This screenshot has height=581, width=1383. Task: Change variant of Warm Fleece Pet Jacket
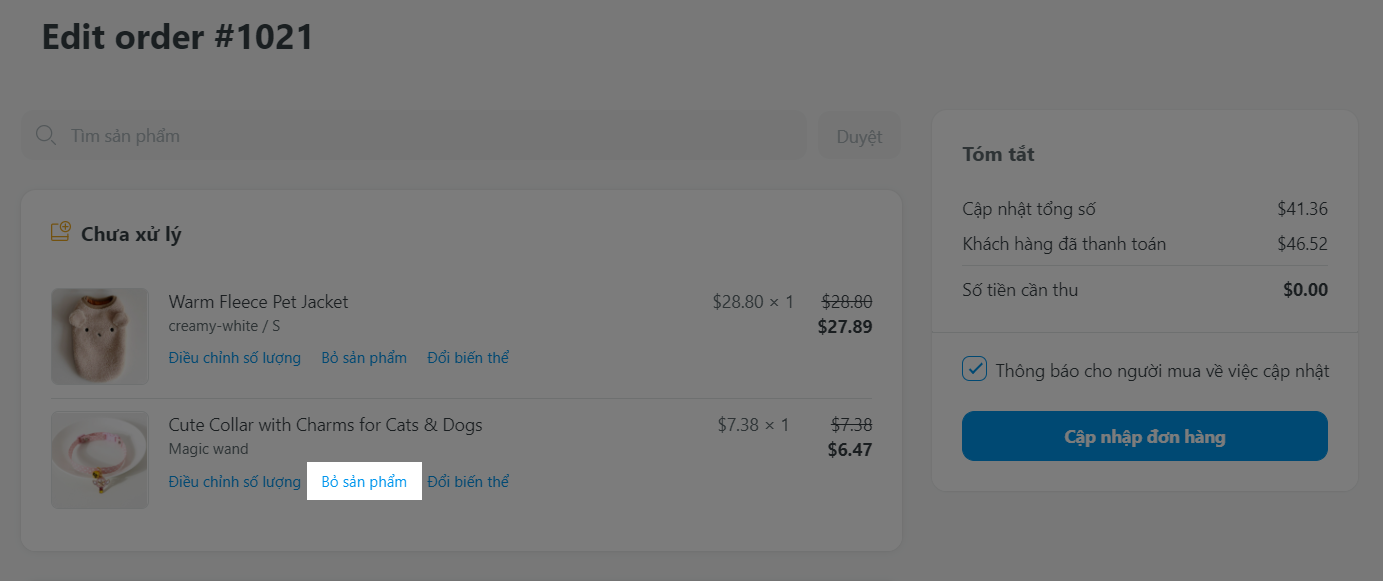click(x=468, y=358)
